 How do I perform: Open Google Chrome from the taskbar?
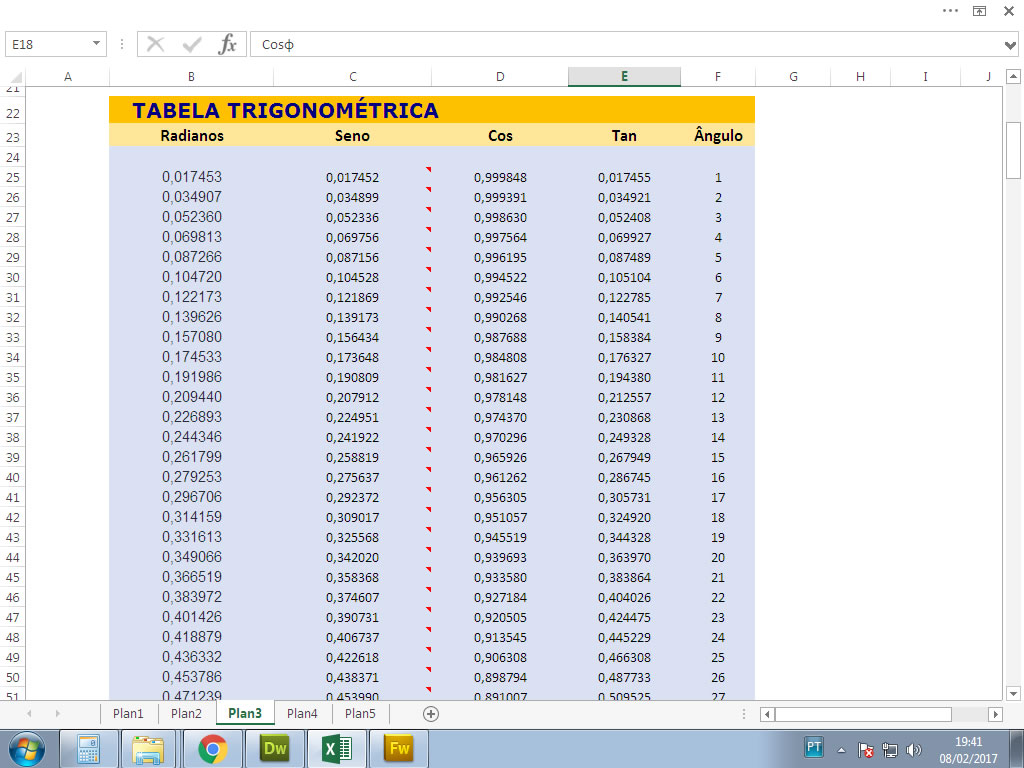point(212,749)
